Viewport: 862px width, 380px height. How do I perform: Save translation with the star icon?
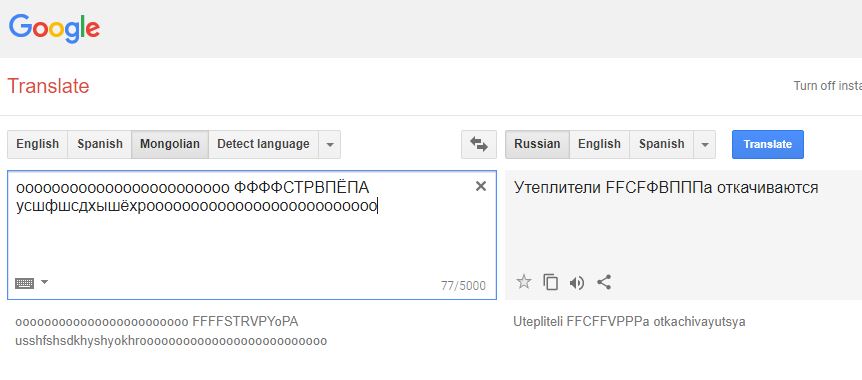click(x=524, y=282)
